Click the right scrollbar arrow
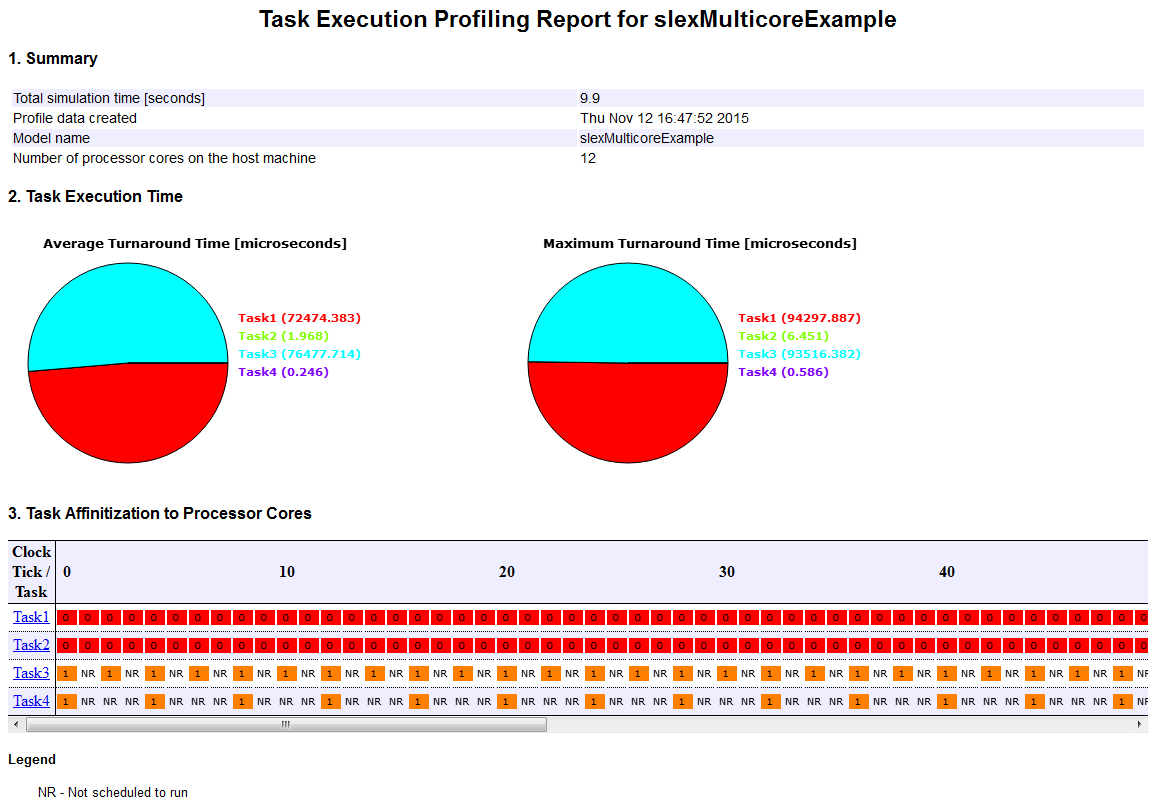1155x806 pixels. 1140,724
